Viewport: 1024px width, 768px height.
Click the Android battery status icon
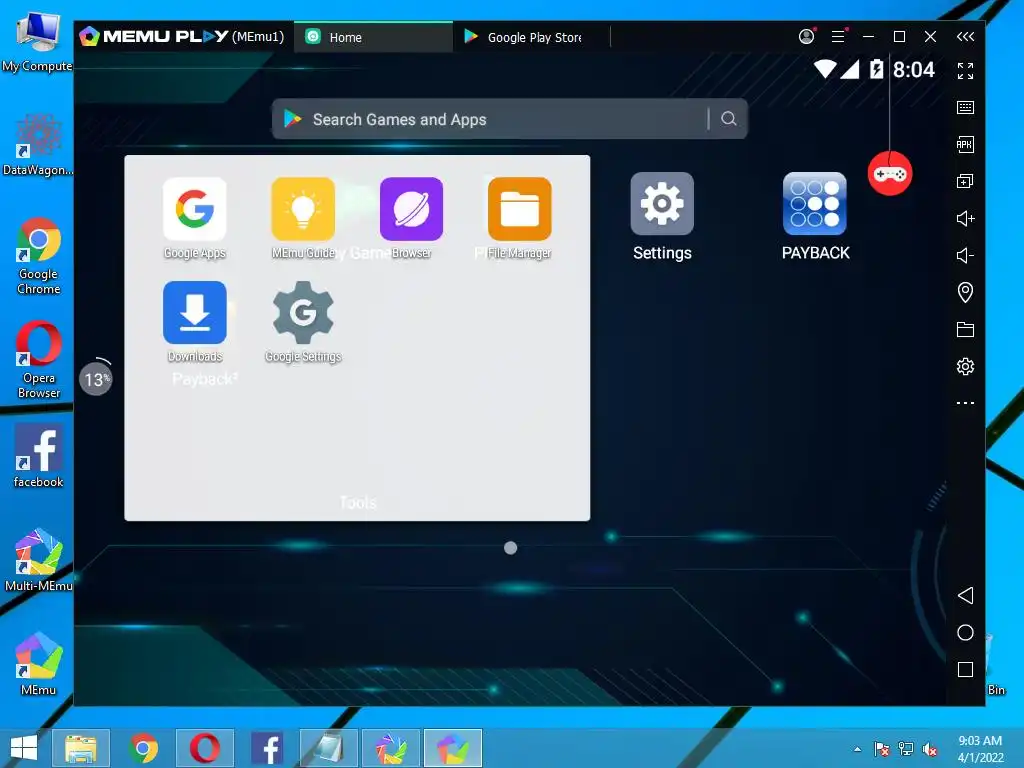point(876,69)
